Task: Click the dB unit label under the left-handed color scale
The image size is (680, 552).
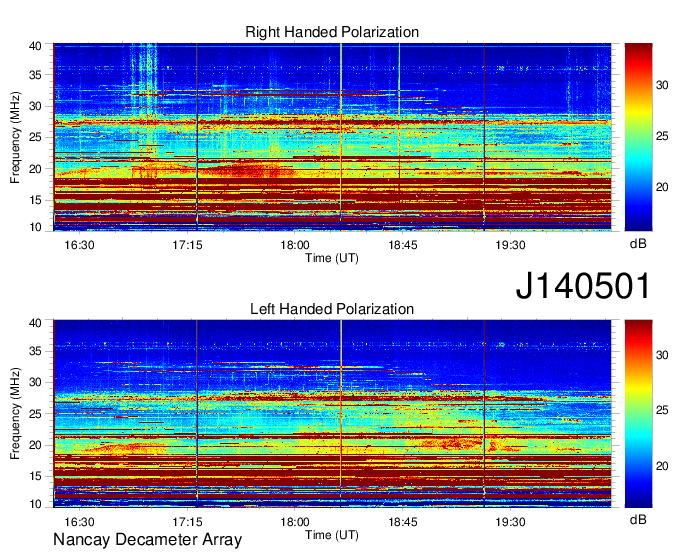Action: point(638,520)
